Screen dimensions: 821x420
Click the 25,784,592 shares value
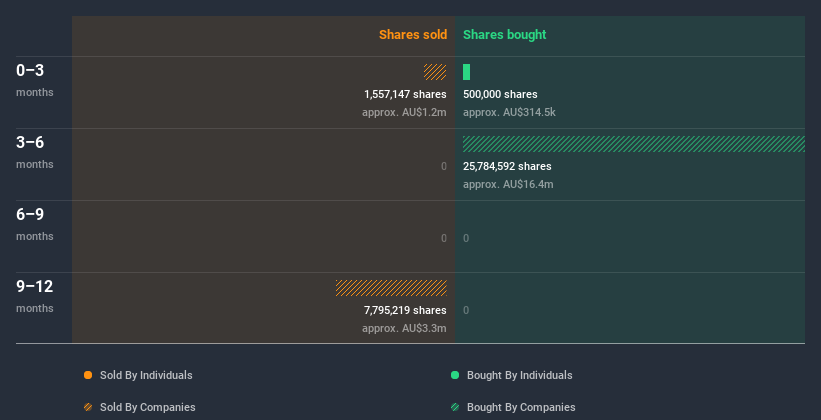click(x=507, y=166)
